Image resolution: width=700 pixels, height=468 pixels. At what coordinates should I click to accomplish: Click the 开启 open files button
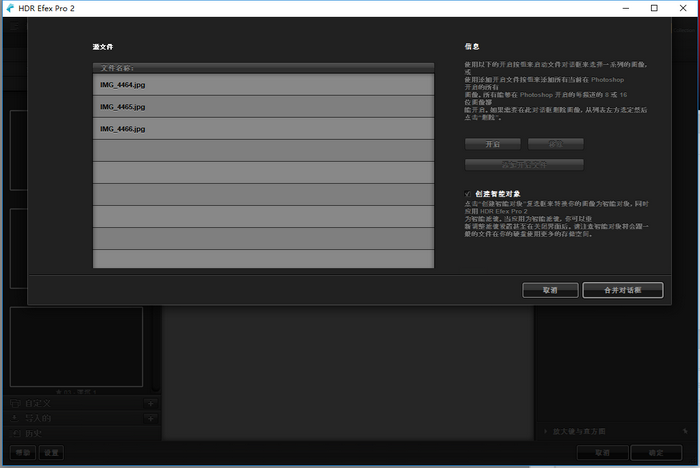(492, 144)
